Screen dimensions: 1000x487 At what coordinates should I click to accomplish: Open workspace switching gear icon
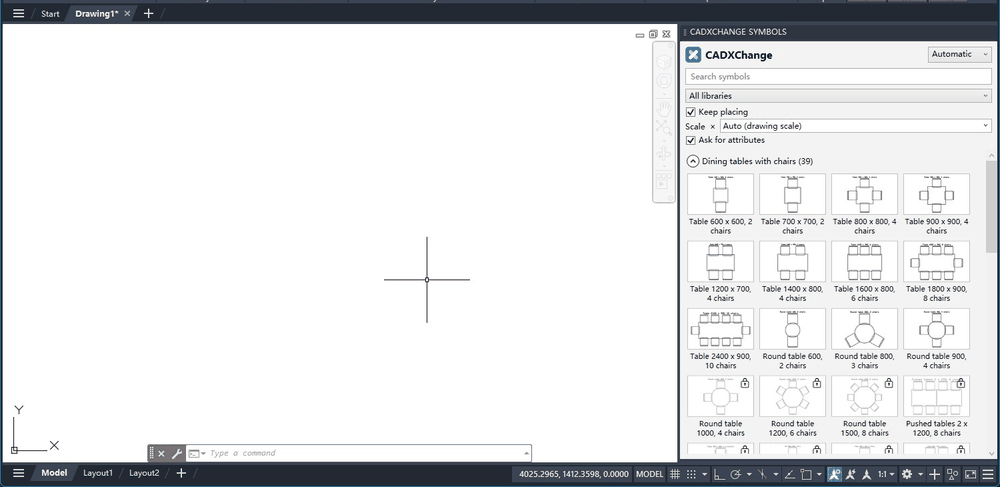click(x=907, y=474)
